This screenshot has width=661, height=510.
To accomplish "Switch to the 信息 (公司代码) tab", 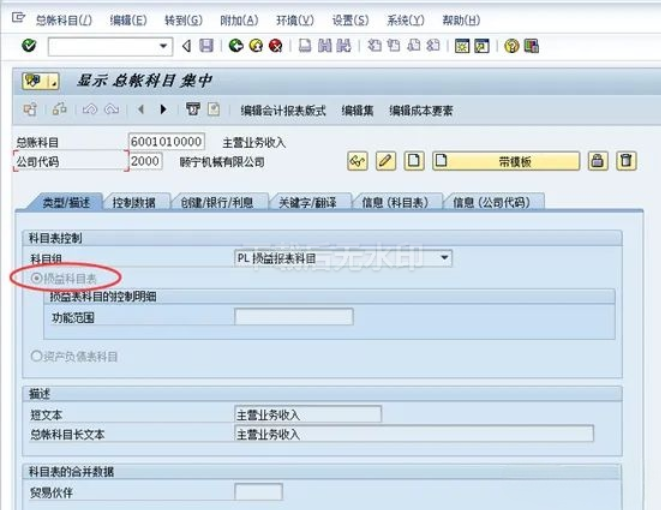I will (x=492, y=202).
